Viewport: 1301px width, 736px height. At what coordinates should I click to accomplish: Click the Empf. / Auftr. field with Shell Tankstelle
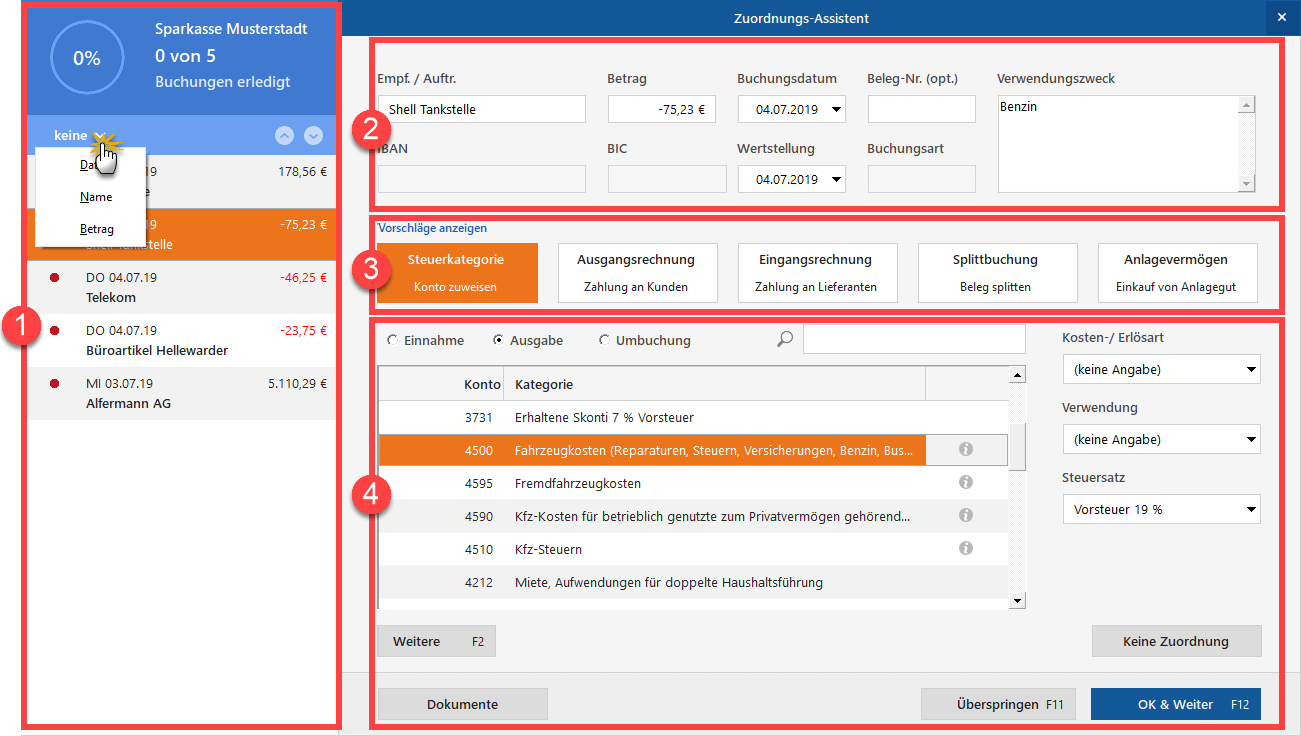click(481, 109)
